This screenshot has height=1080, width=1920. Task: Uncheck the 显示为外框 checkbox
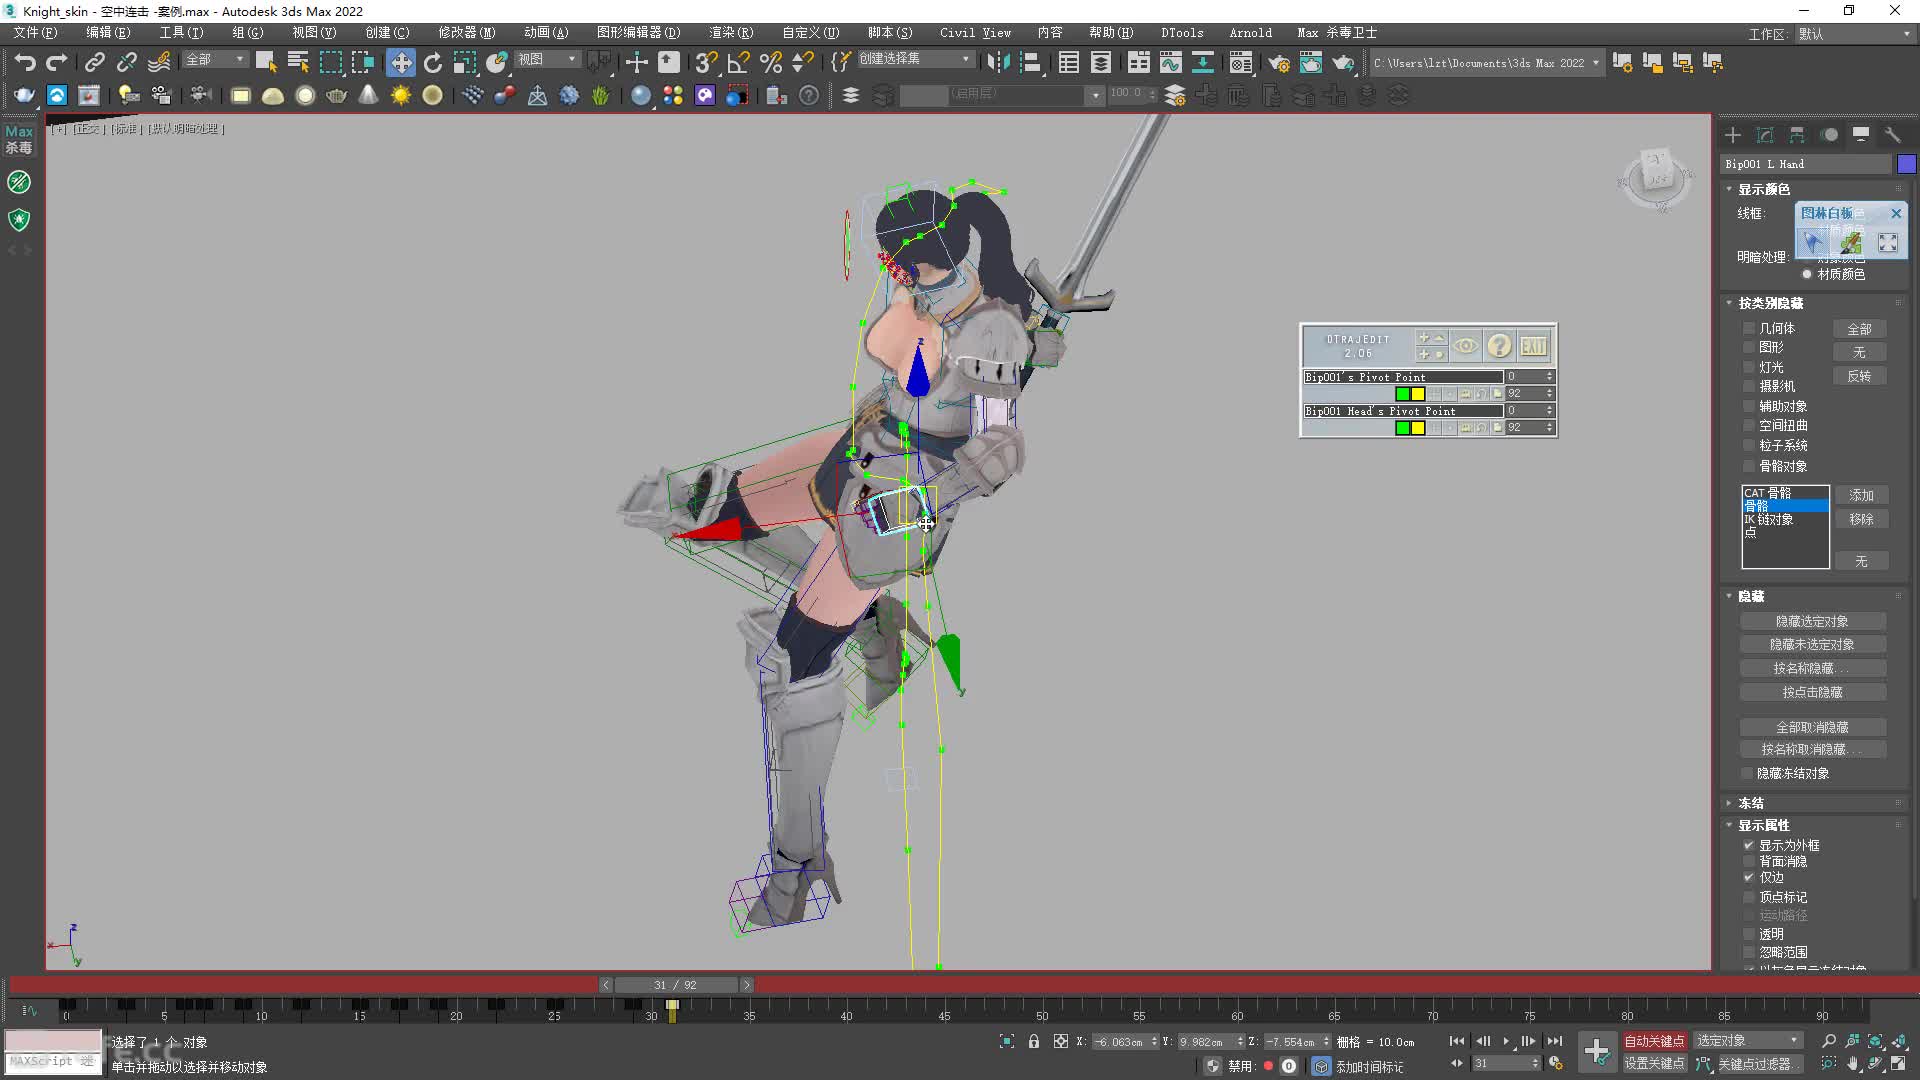tap(1749, 845)
